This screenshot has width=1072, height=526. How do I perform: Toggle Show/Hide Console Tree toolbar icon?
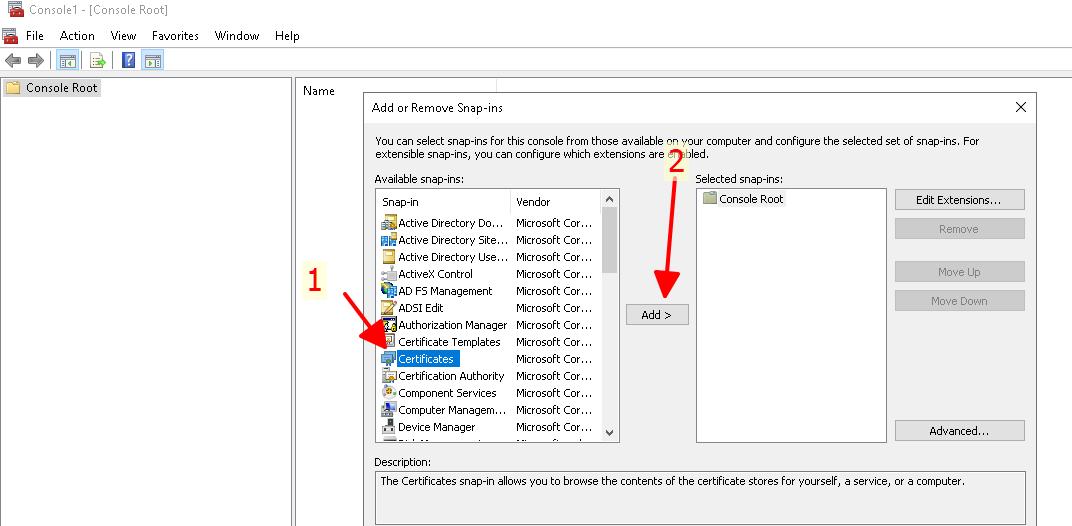(x=67, y=61)
